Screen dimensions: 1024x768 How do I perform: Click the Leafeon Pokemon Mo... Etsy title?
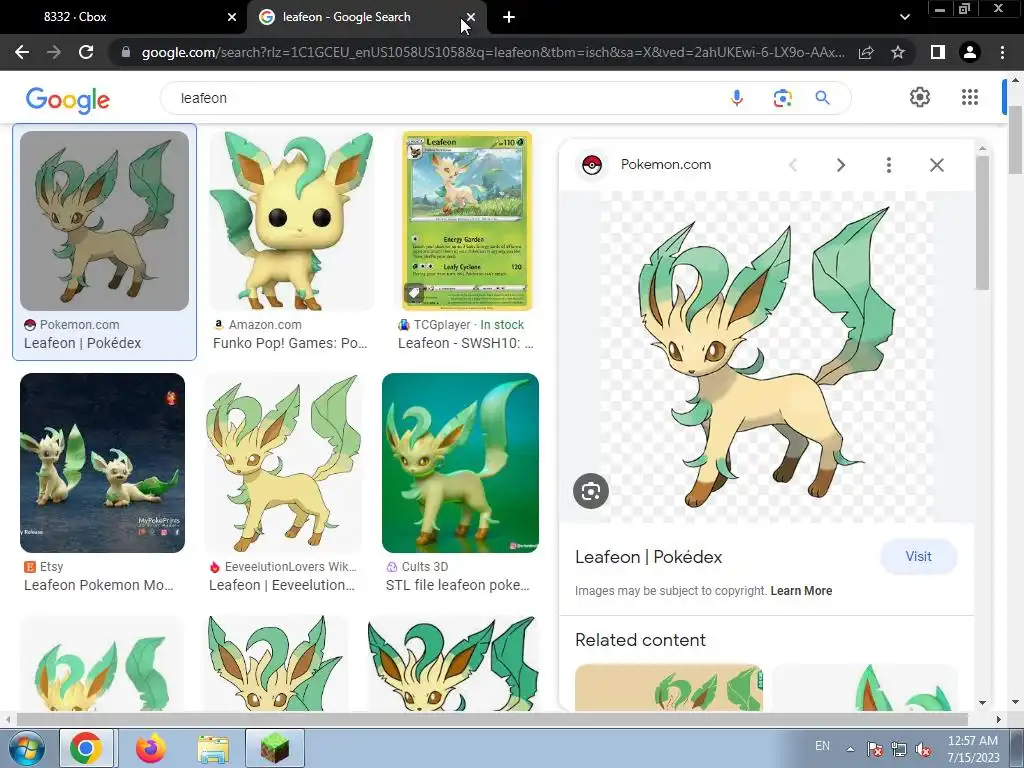coord(99,585)
